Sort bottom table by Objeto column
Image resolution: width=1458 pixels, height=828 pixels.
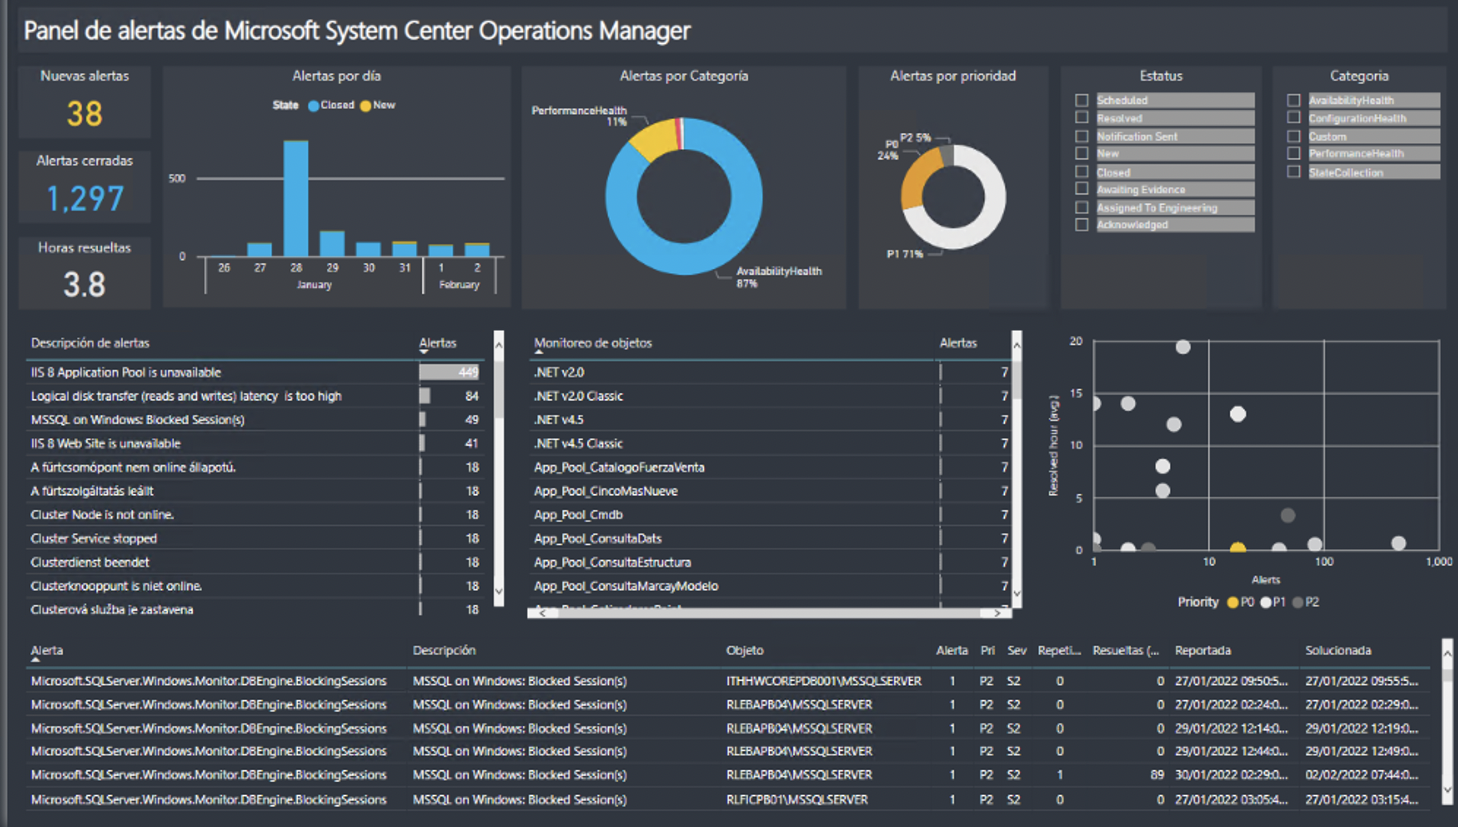[x=745, y=650]
